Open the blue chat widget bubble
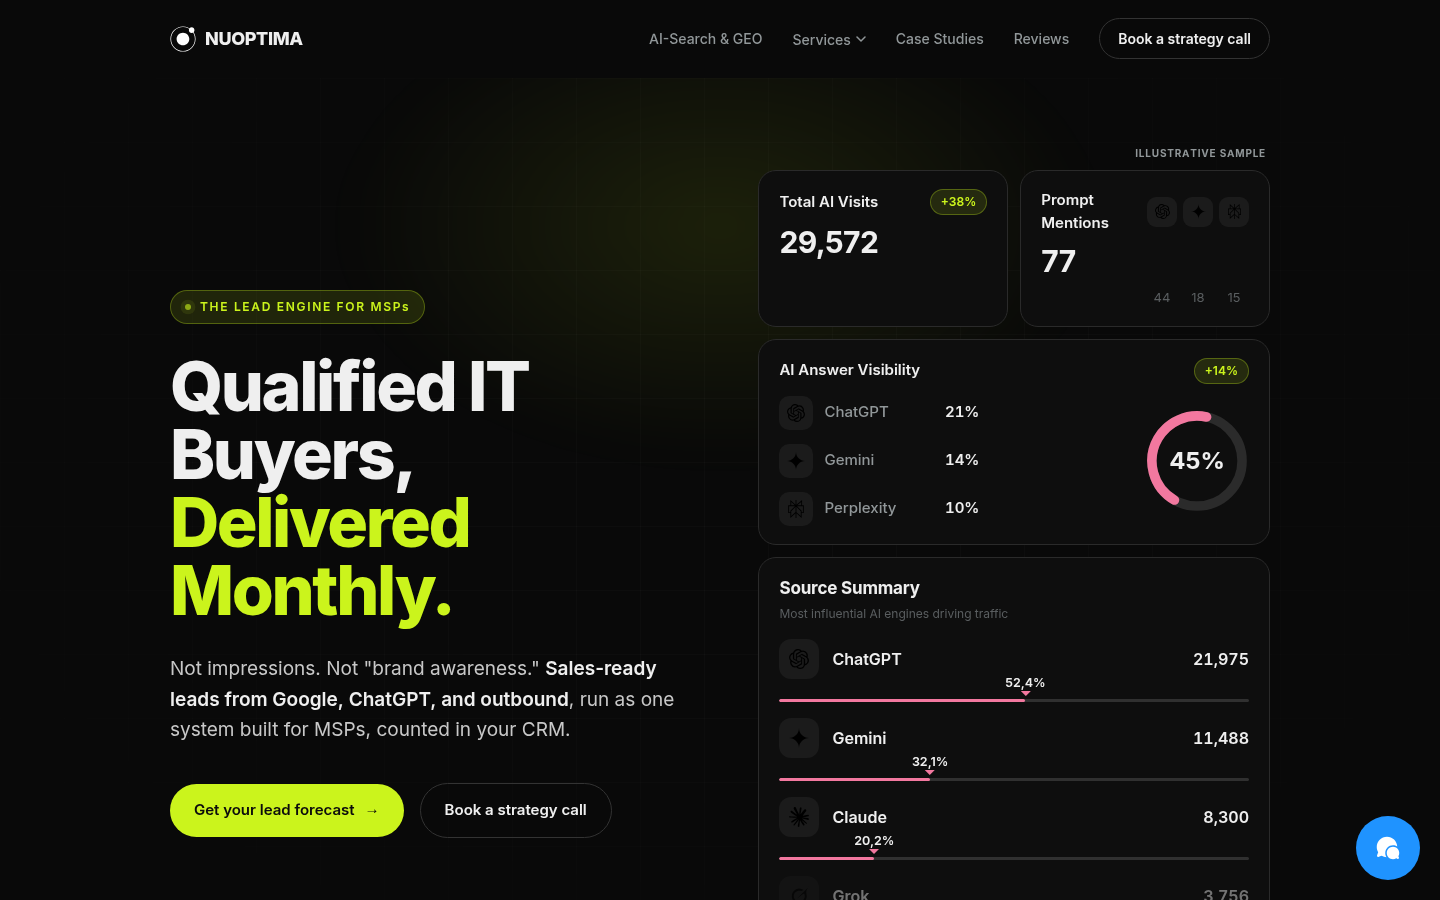 pos(1388,848)
